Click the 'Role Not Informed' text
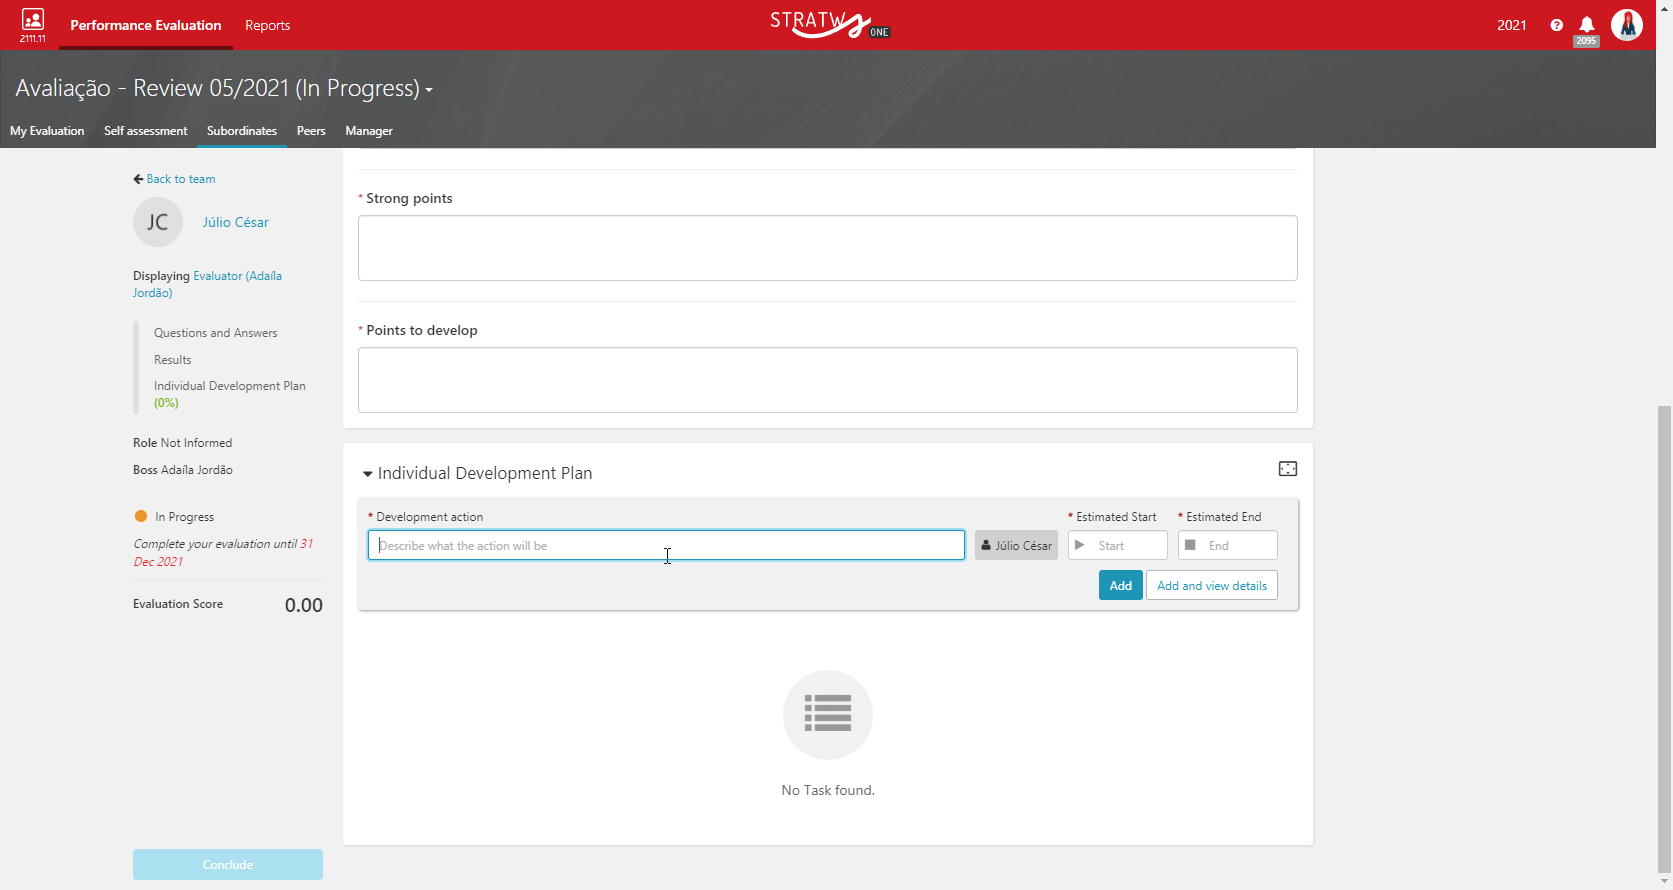This screenshot has width=1673, height=890. pos(183,443)
